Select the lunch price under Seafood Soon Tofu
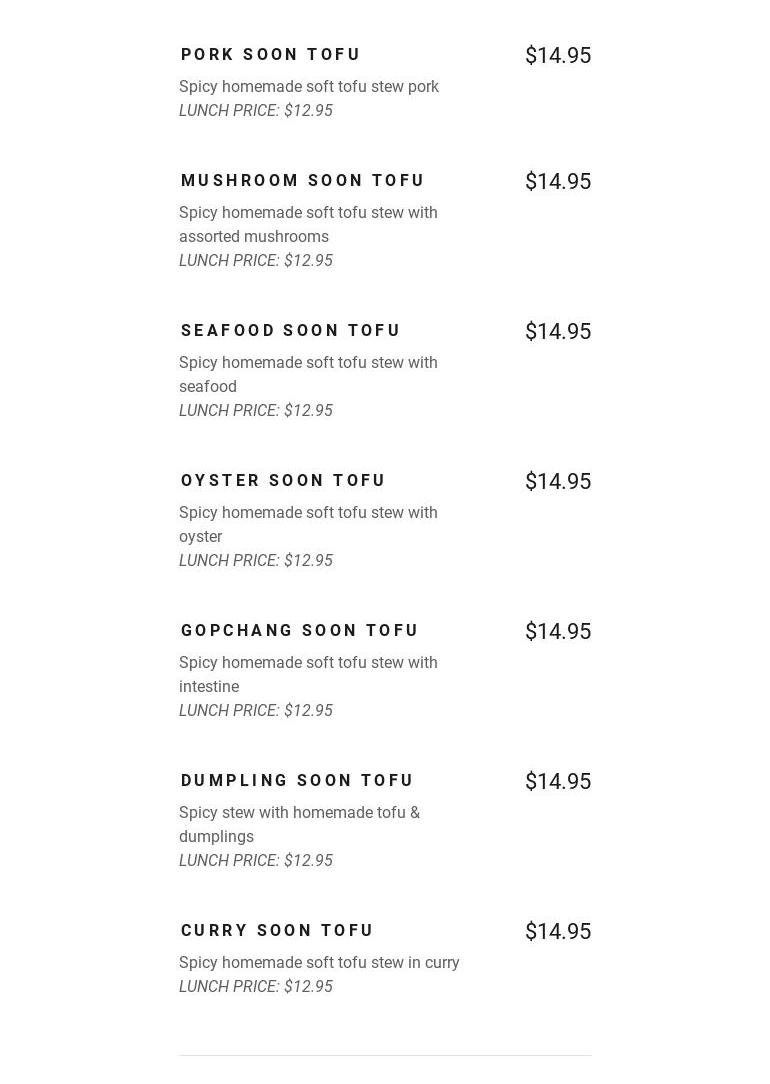 click(256, 411)
